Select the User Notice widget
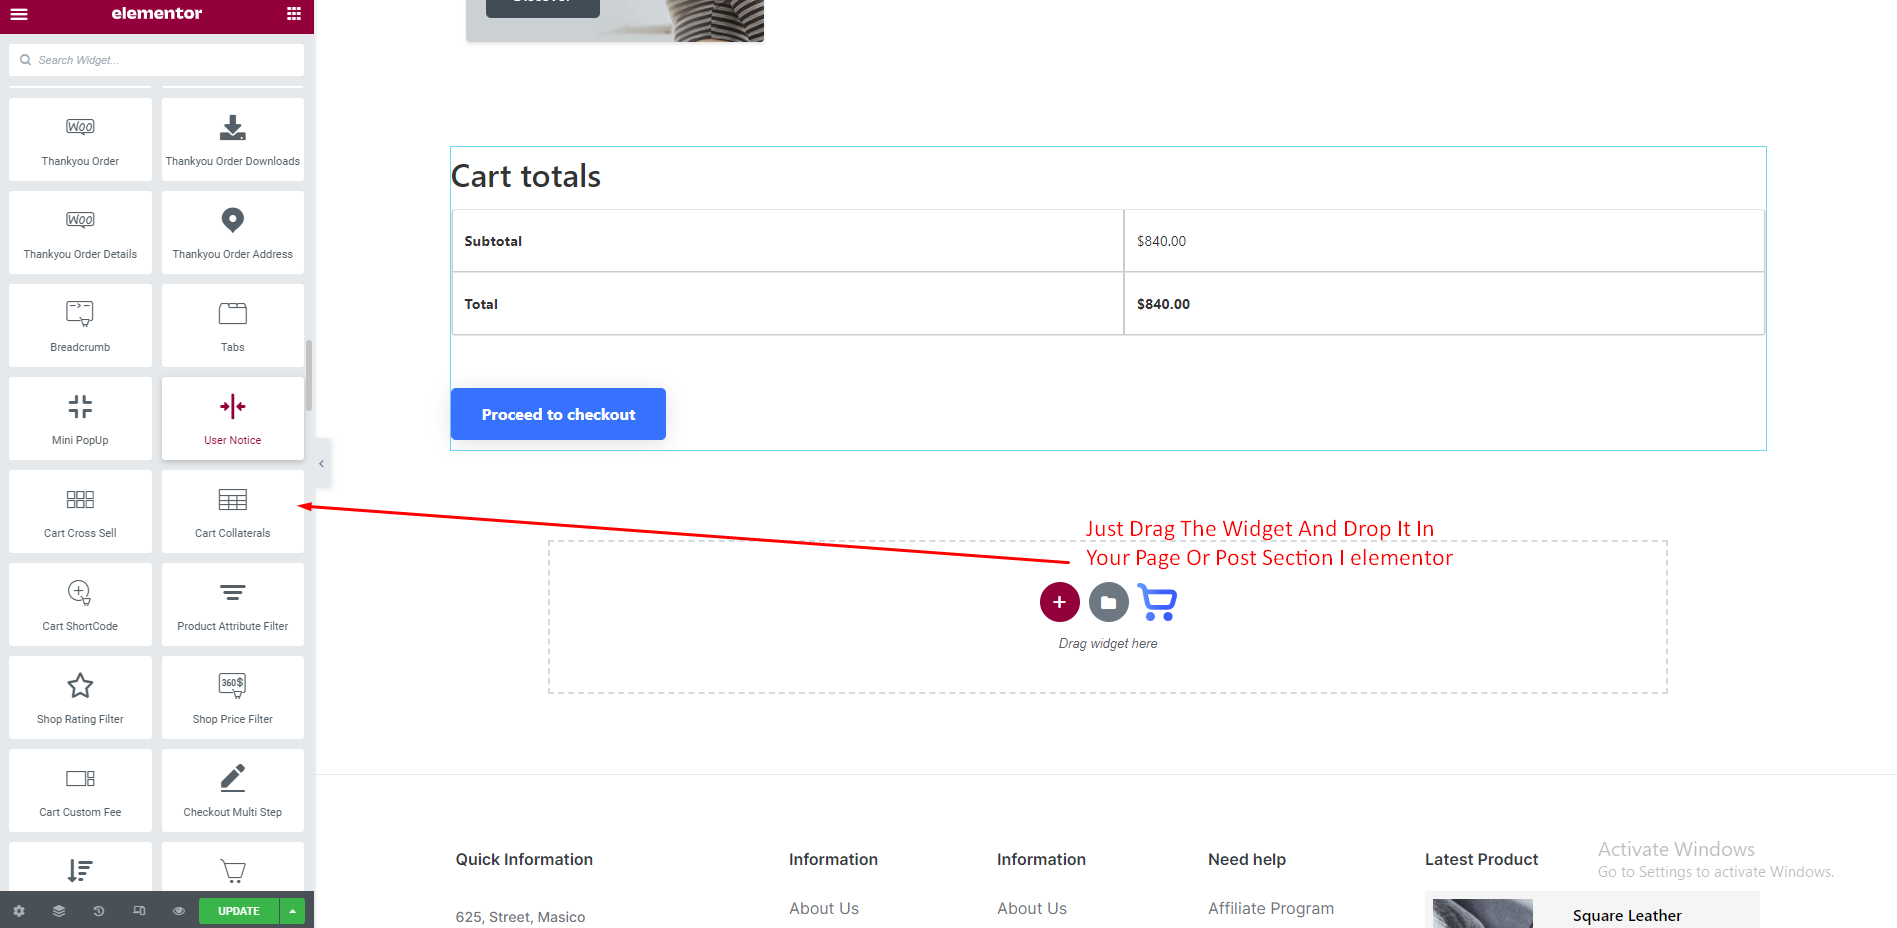Image resolution: width=1897 pixels, height=928 pixels. pos(232,418)
